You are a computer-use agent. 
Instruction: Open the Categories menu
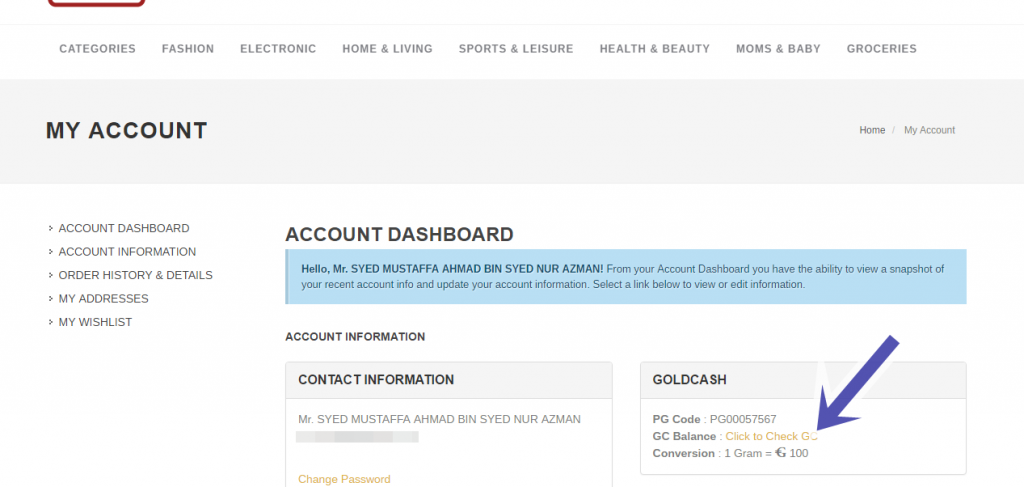[97, 49]
